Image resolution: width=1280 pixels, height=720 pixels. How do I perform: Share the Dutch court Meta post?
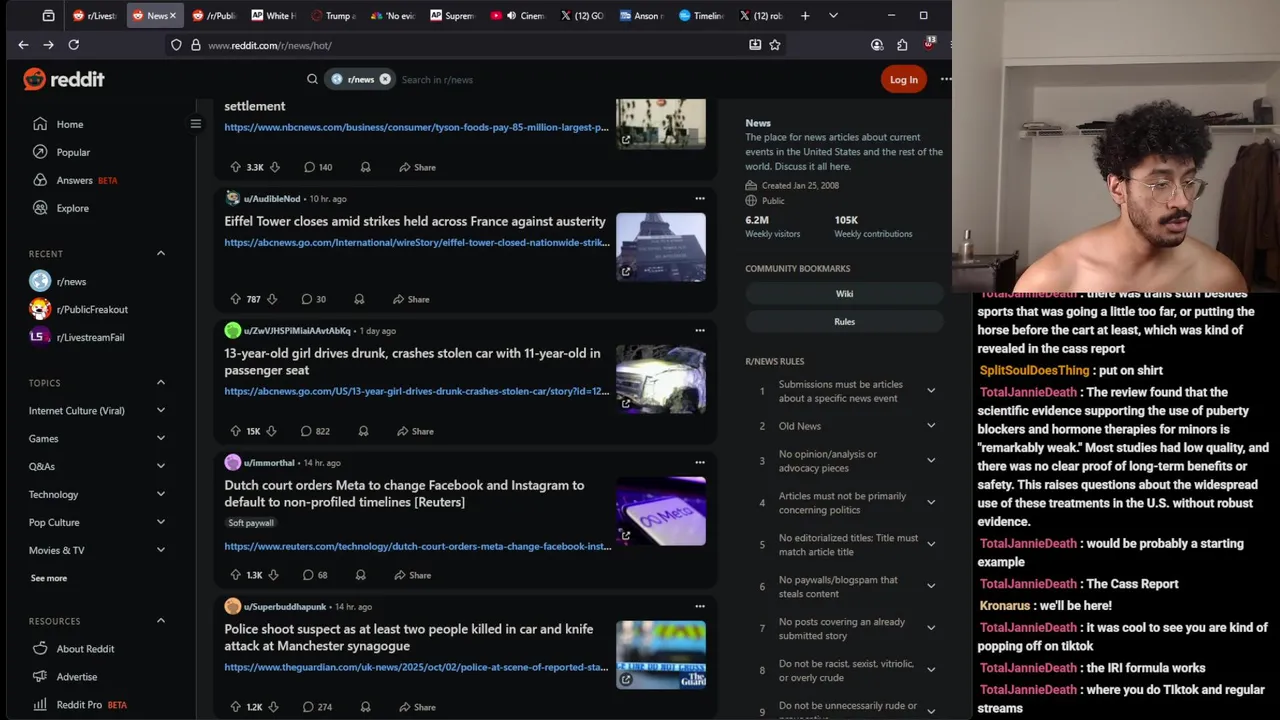tap(412, 575)
